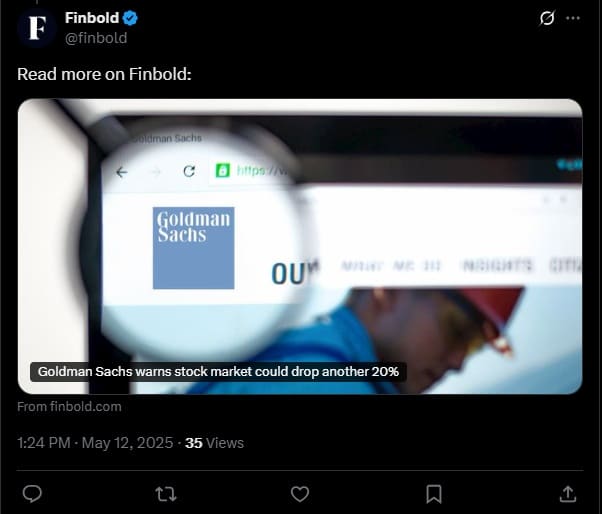Click the 'Views' label beside the count
The width and height of the screenshot is (602, 514).
225,443
